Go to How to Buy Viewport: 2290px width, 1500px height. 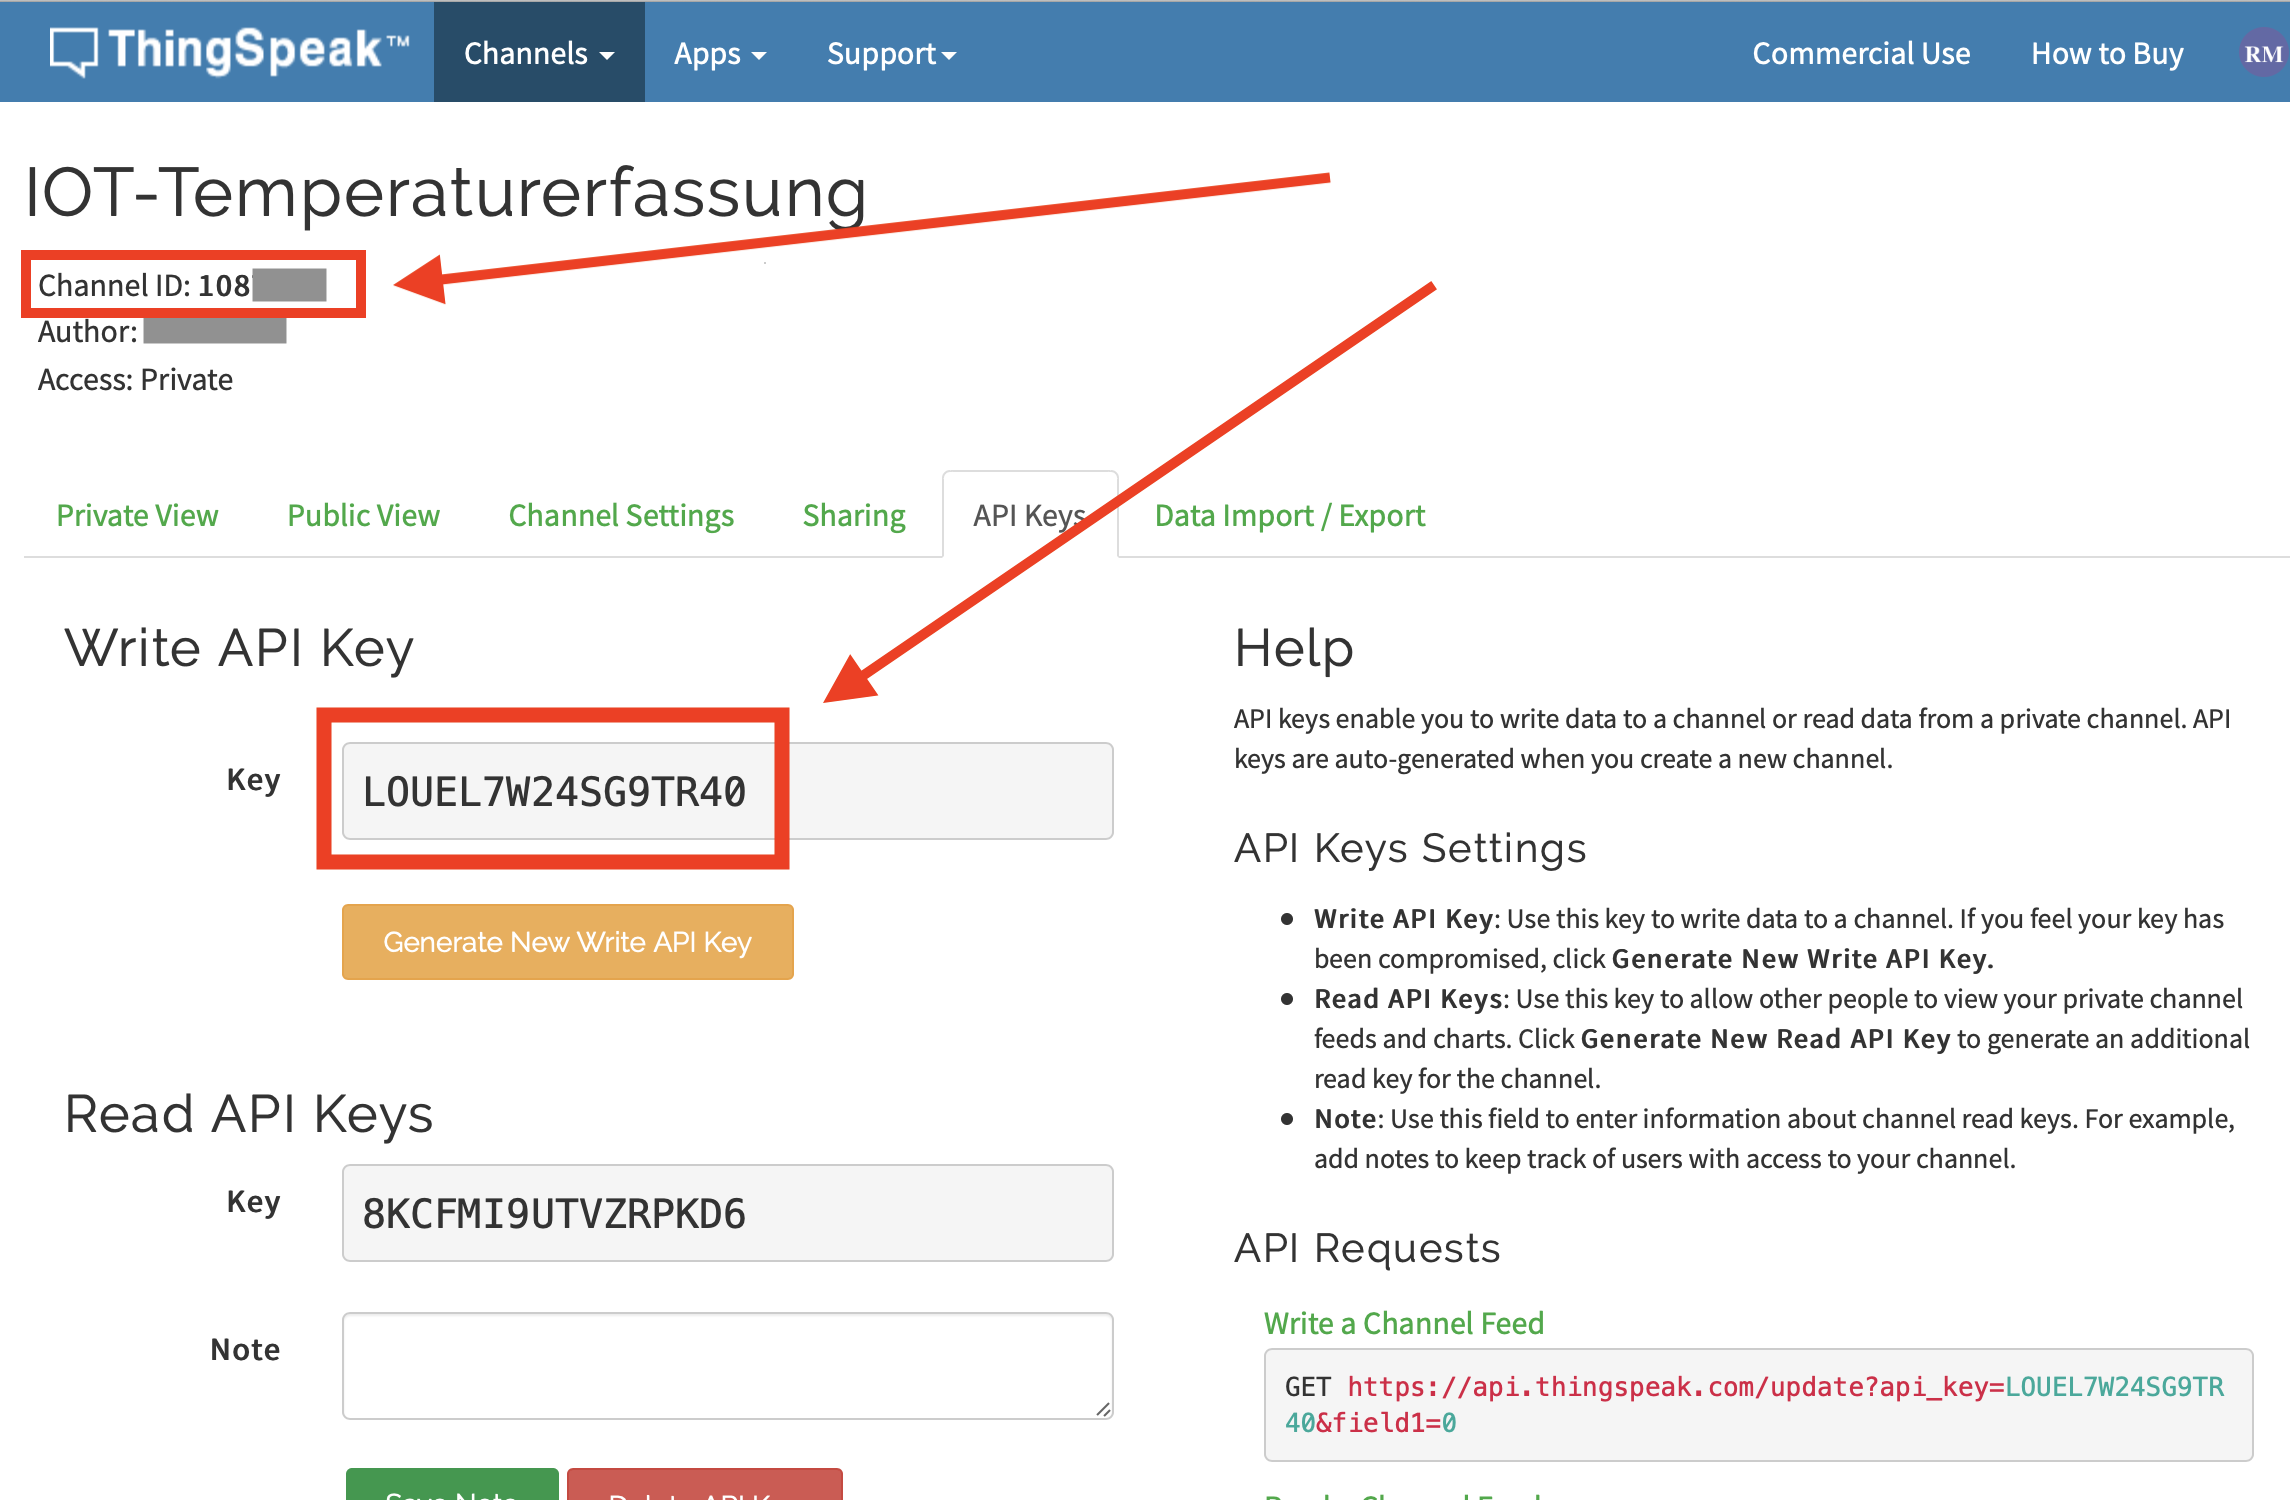2106,54
